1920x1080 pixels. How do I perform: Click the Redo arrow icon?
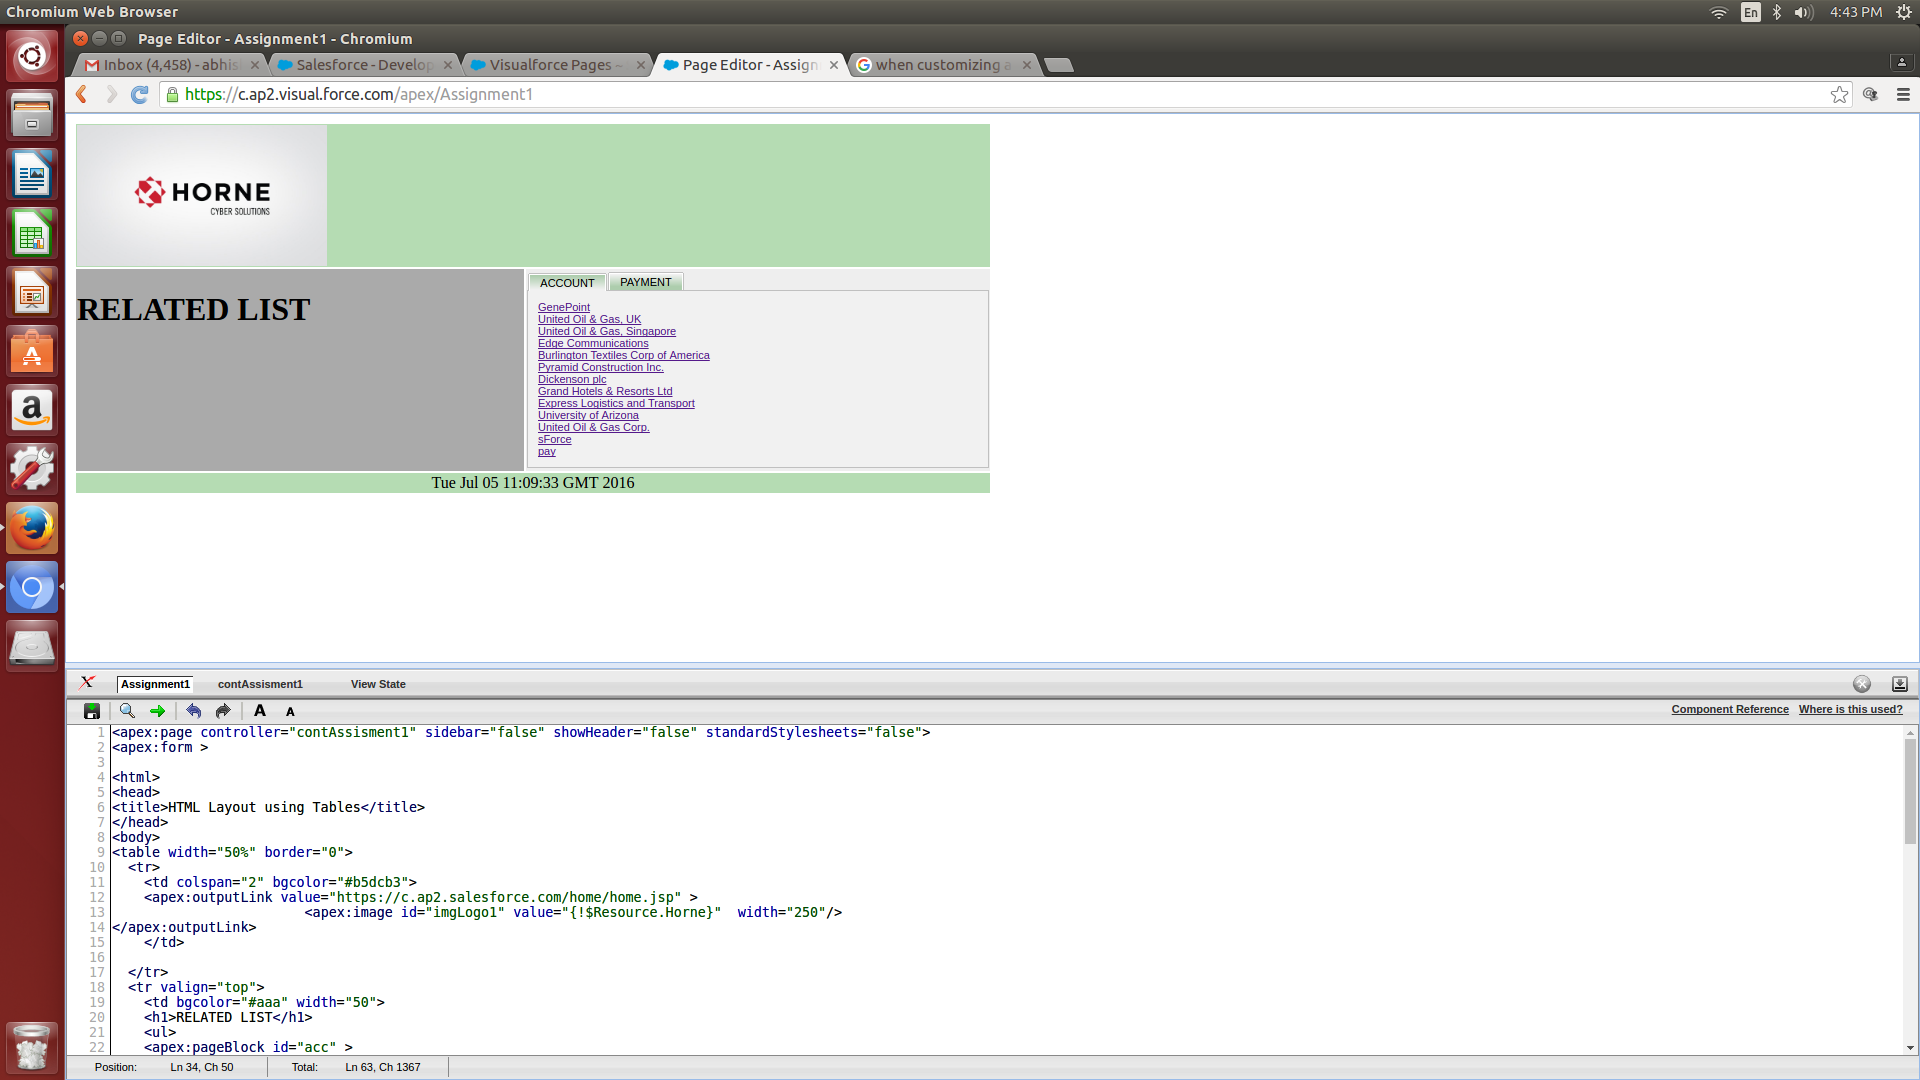[223, 711]
